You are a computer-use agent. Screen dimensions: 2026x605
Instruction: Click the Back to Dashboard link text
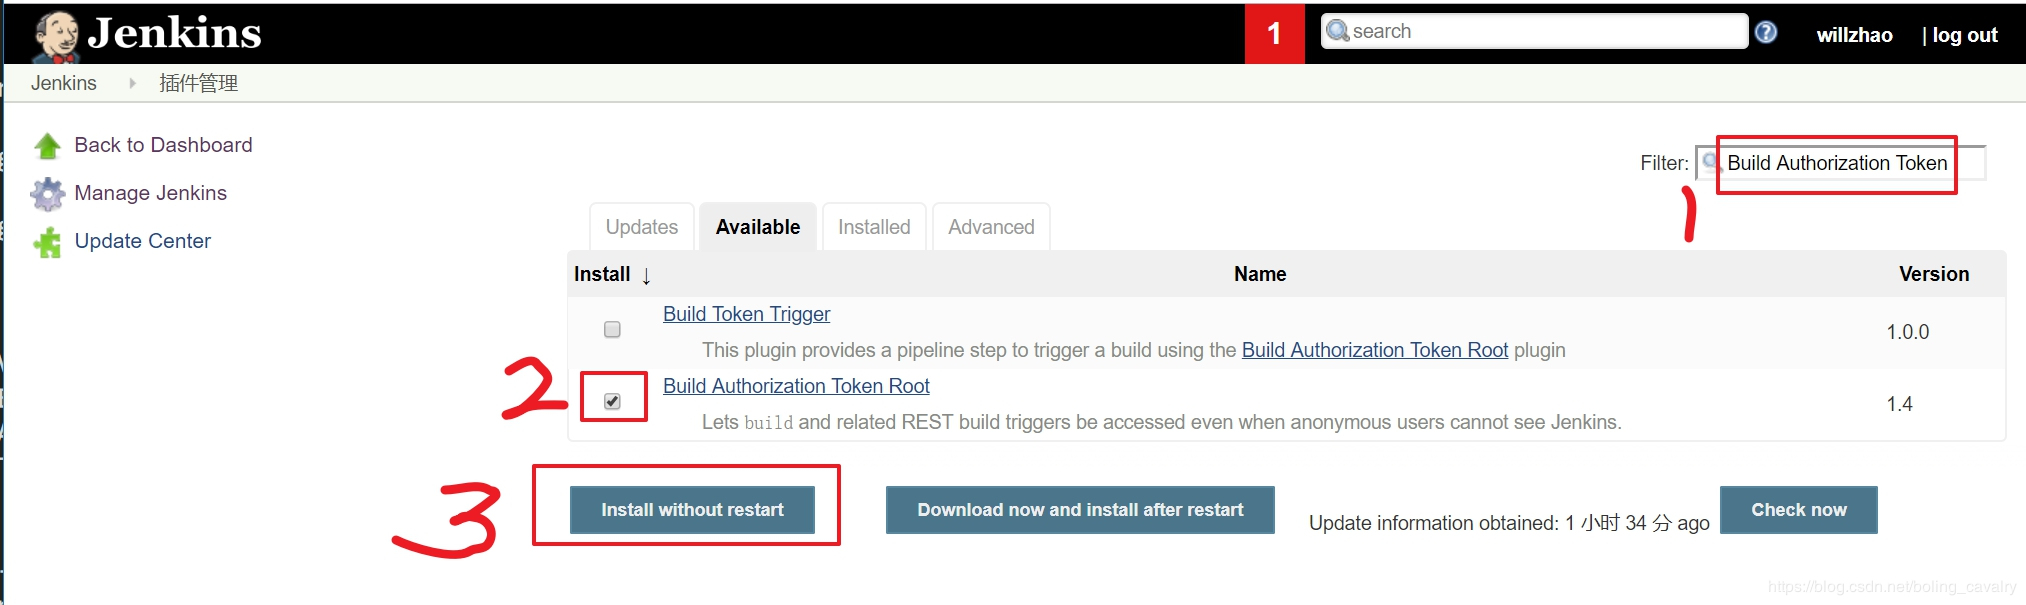[x=163, y=145]
